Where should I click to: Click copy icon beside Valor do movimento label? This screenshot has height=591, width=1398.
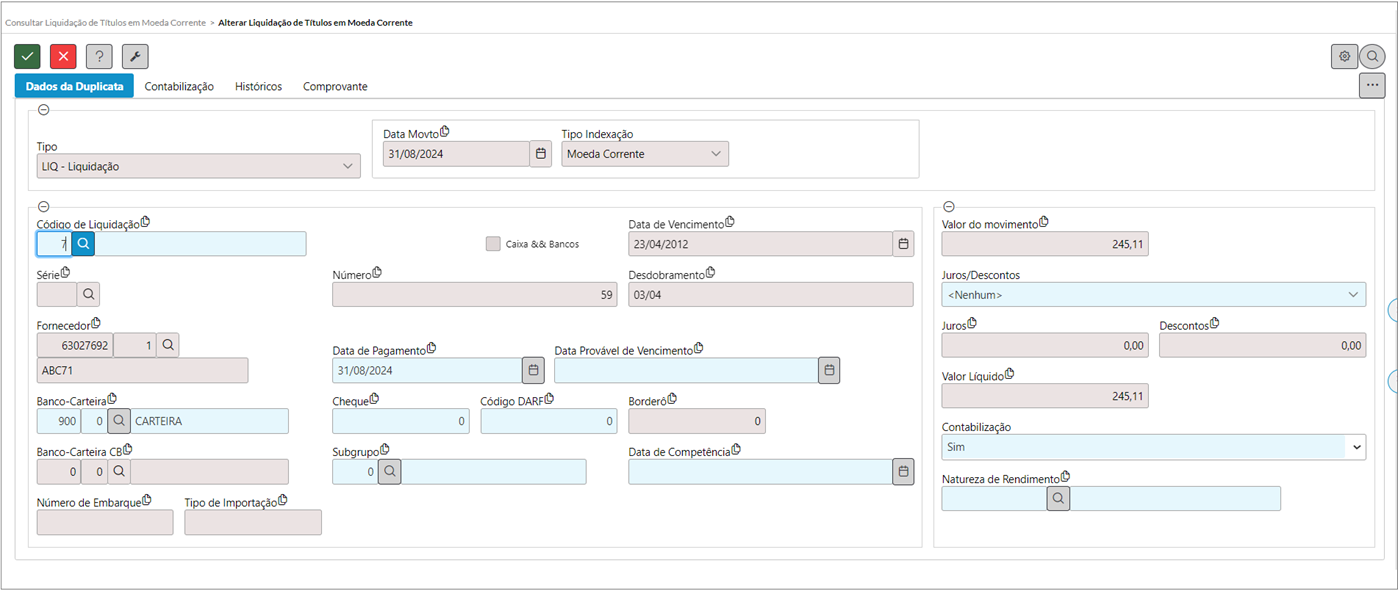click(1044, 222)
